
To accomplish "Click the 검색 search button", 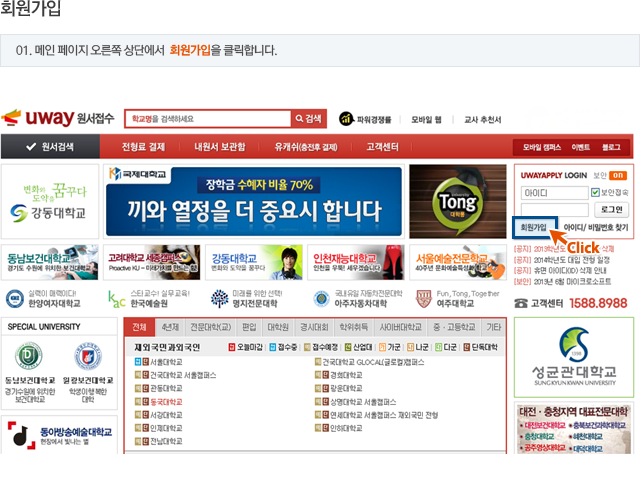I will click(x=309, y=119).
